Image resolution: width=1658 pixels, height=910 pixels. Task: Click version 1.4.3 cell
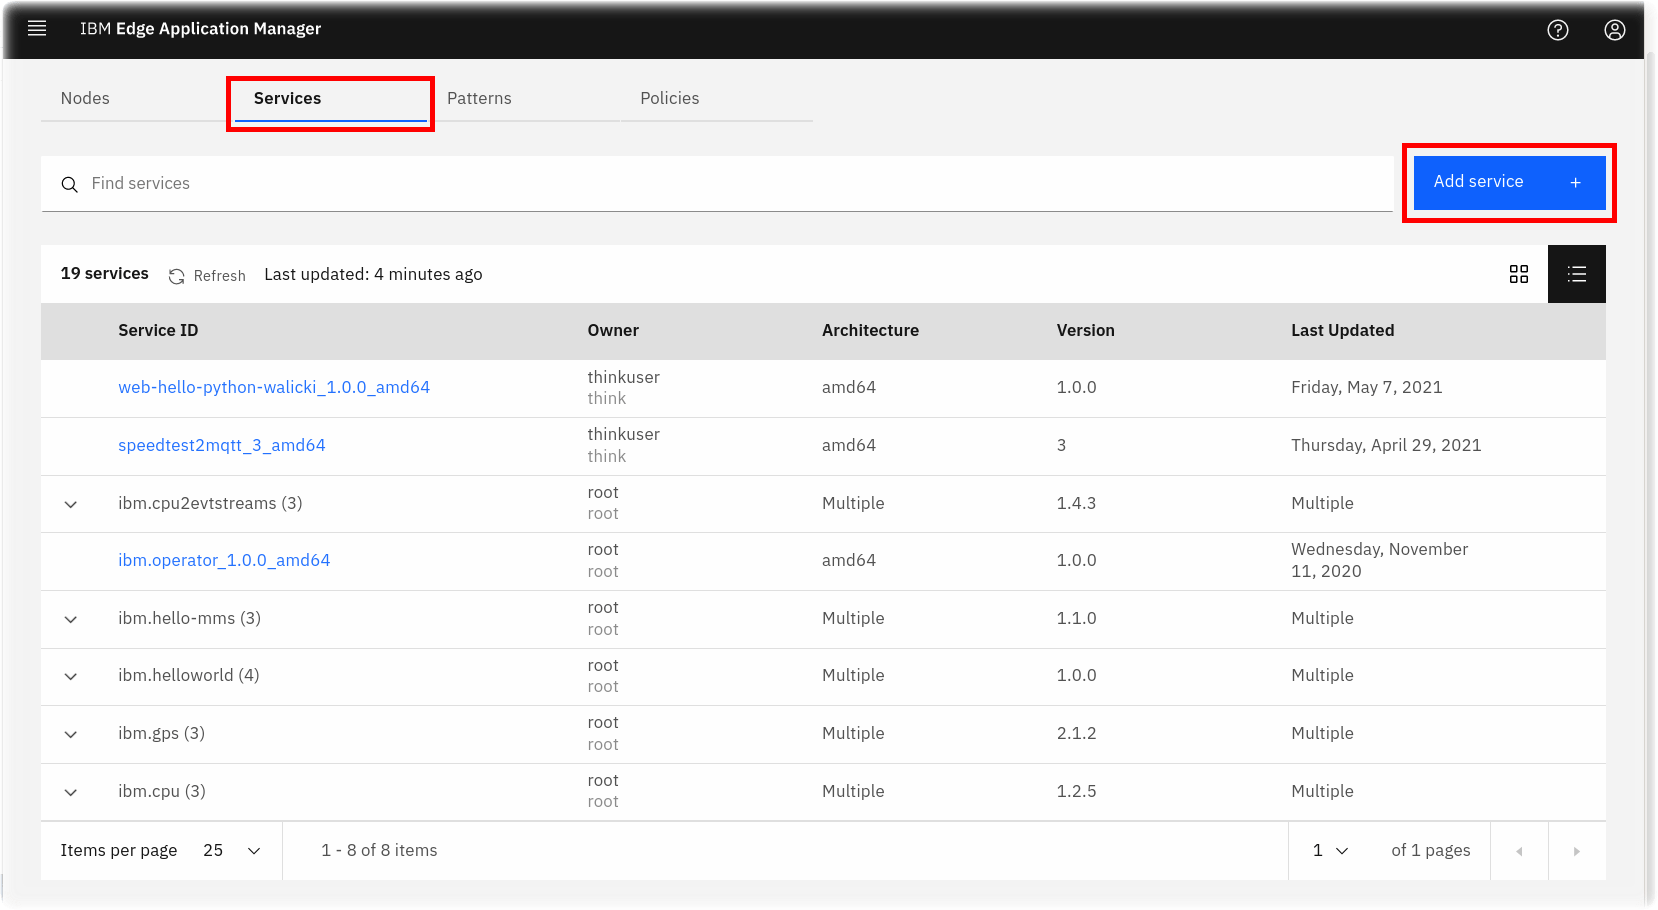(x=1076, y=503)
